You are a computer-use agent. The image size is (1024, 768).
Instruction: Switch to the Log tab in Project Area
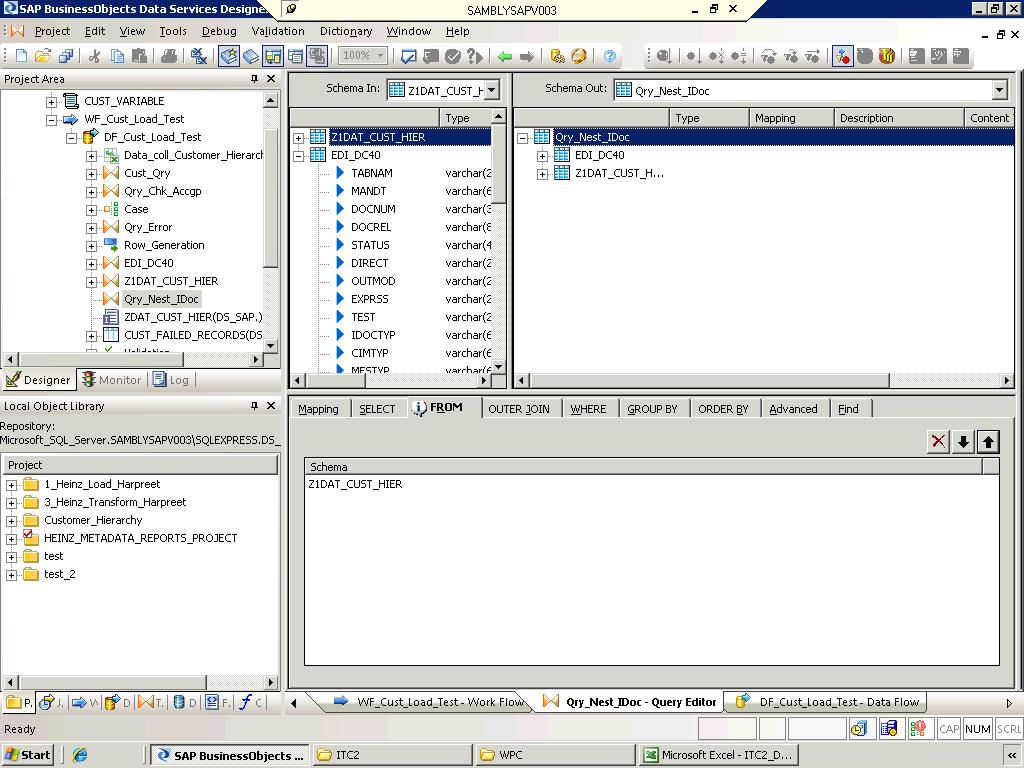tap(171, 379)
